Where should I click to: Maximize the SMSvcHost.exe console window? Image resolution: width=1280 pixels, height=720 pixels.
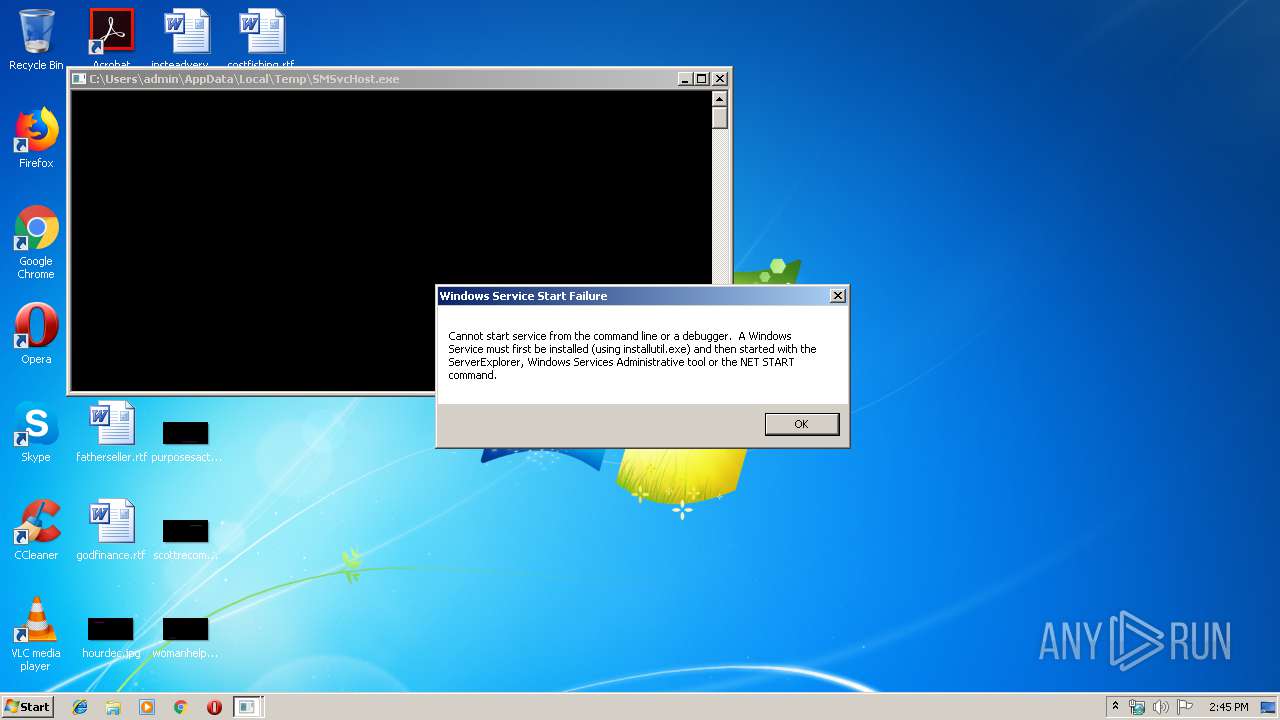(702, 79)
